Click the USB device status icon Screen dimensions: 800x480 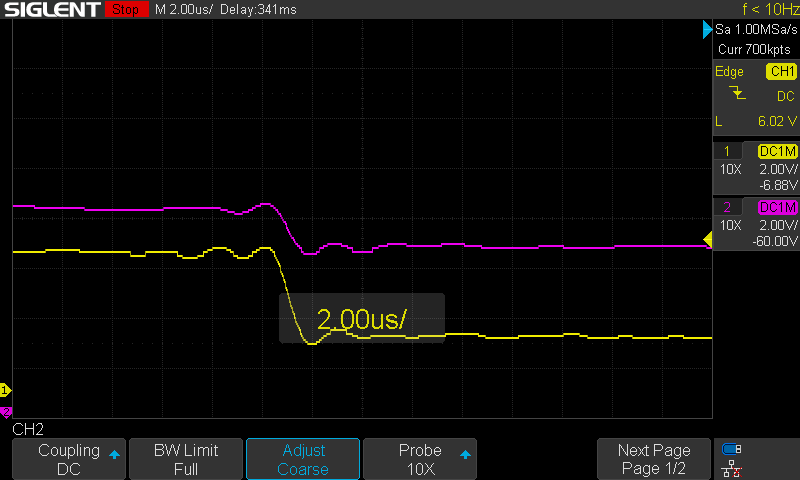point(732,449)
